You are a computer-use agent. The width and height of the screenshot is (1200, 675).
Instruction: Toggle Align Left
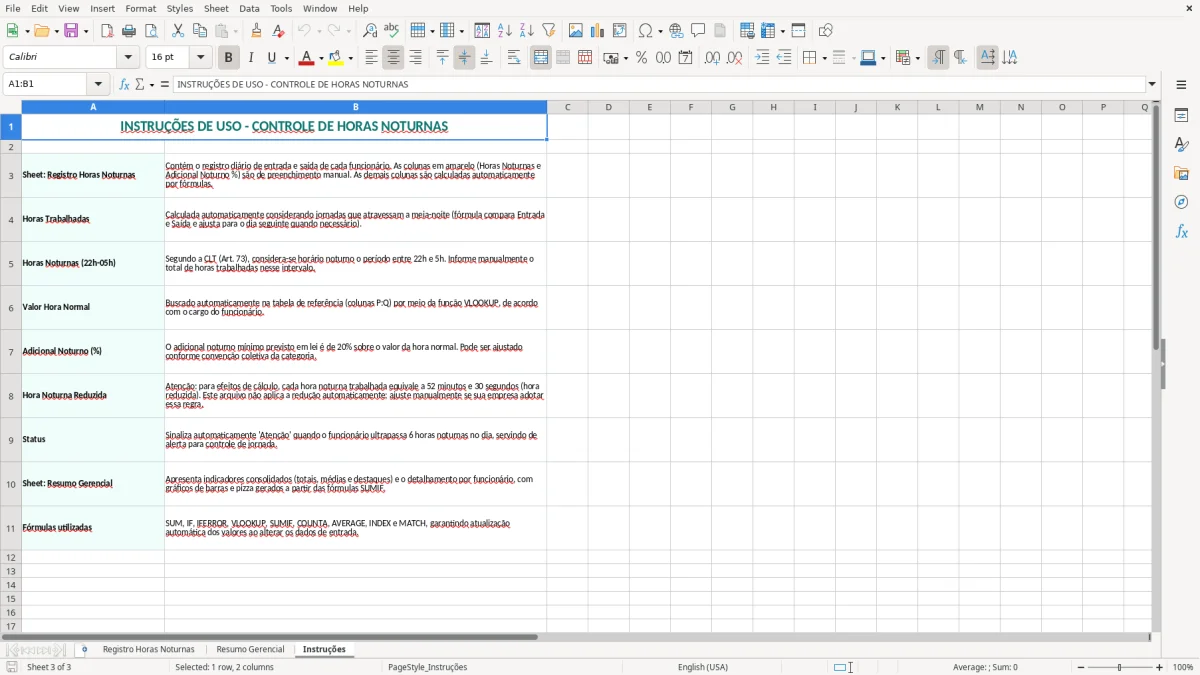[x=371, y=58]
